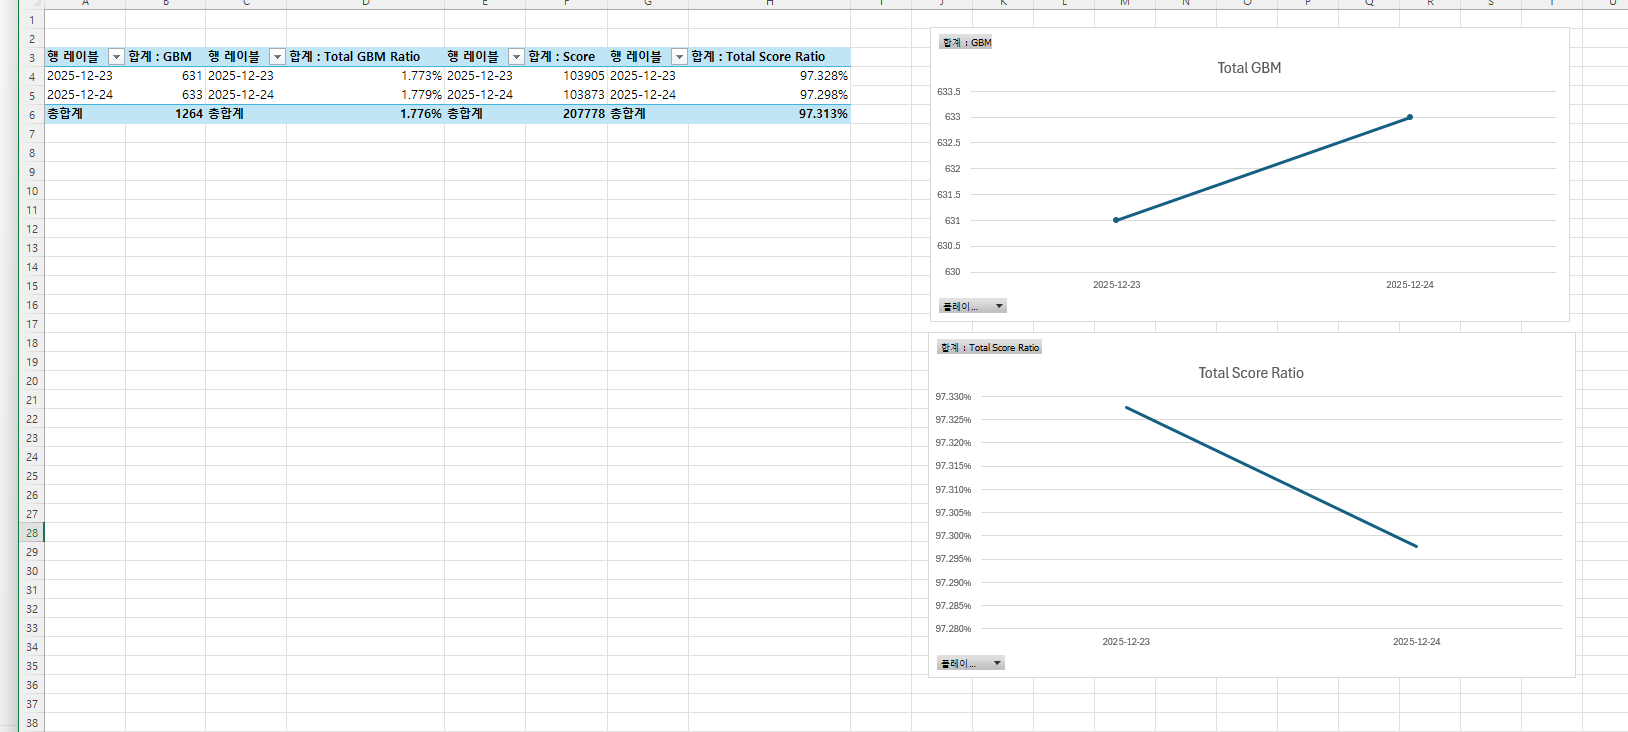Open the row label filter beside 합계 : GBM
This screenshot has width=1628, height=732.
(x=116, y=57)
